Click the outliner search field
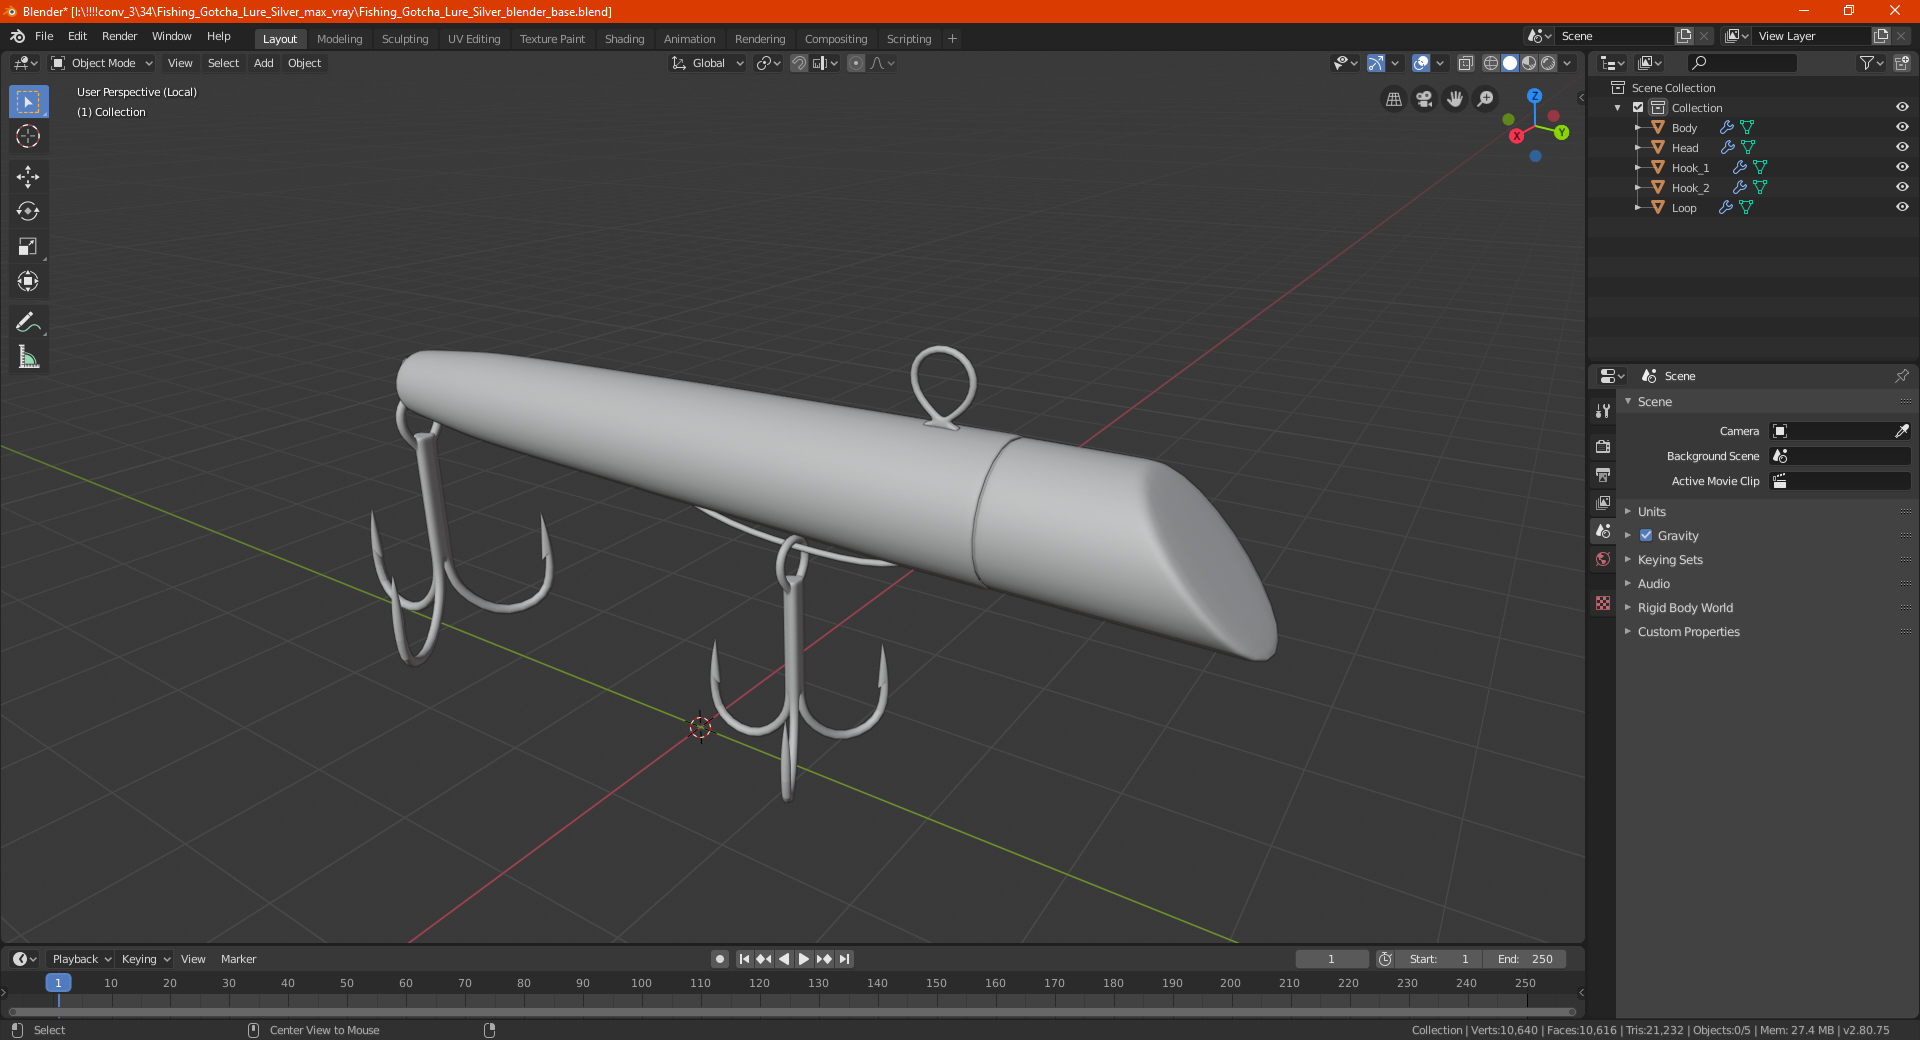This screenshot has width=1920, height=1040. (x=1741, y=63)
